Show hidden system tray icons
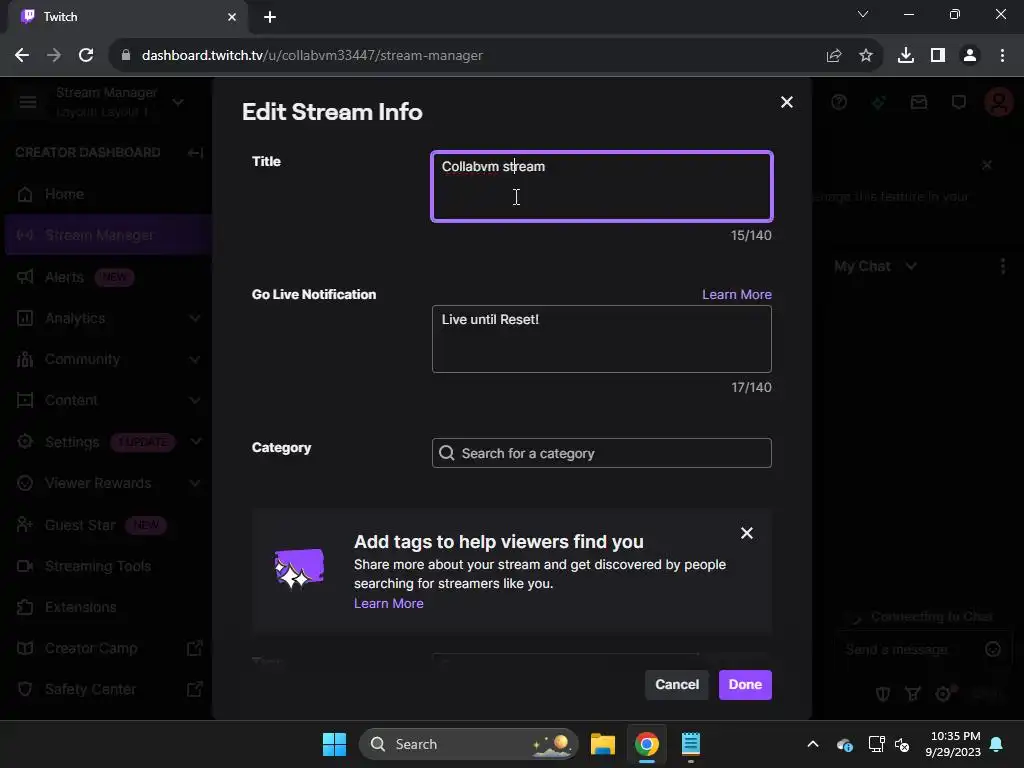1024x768 pixels. tap(813, 744)
